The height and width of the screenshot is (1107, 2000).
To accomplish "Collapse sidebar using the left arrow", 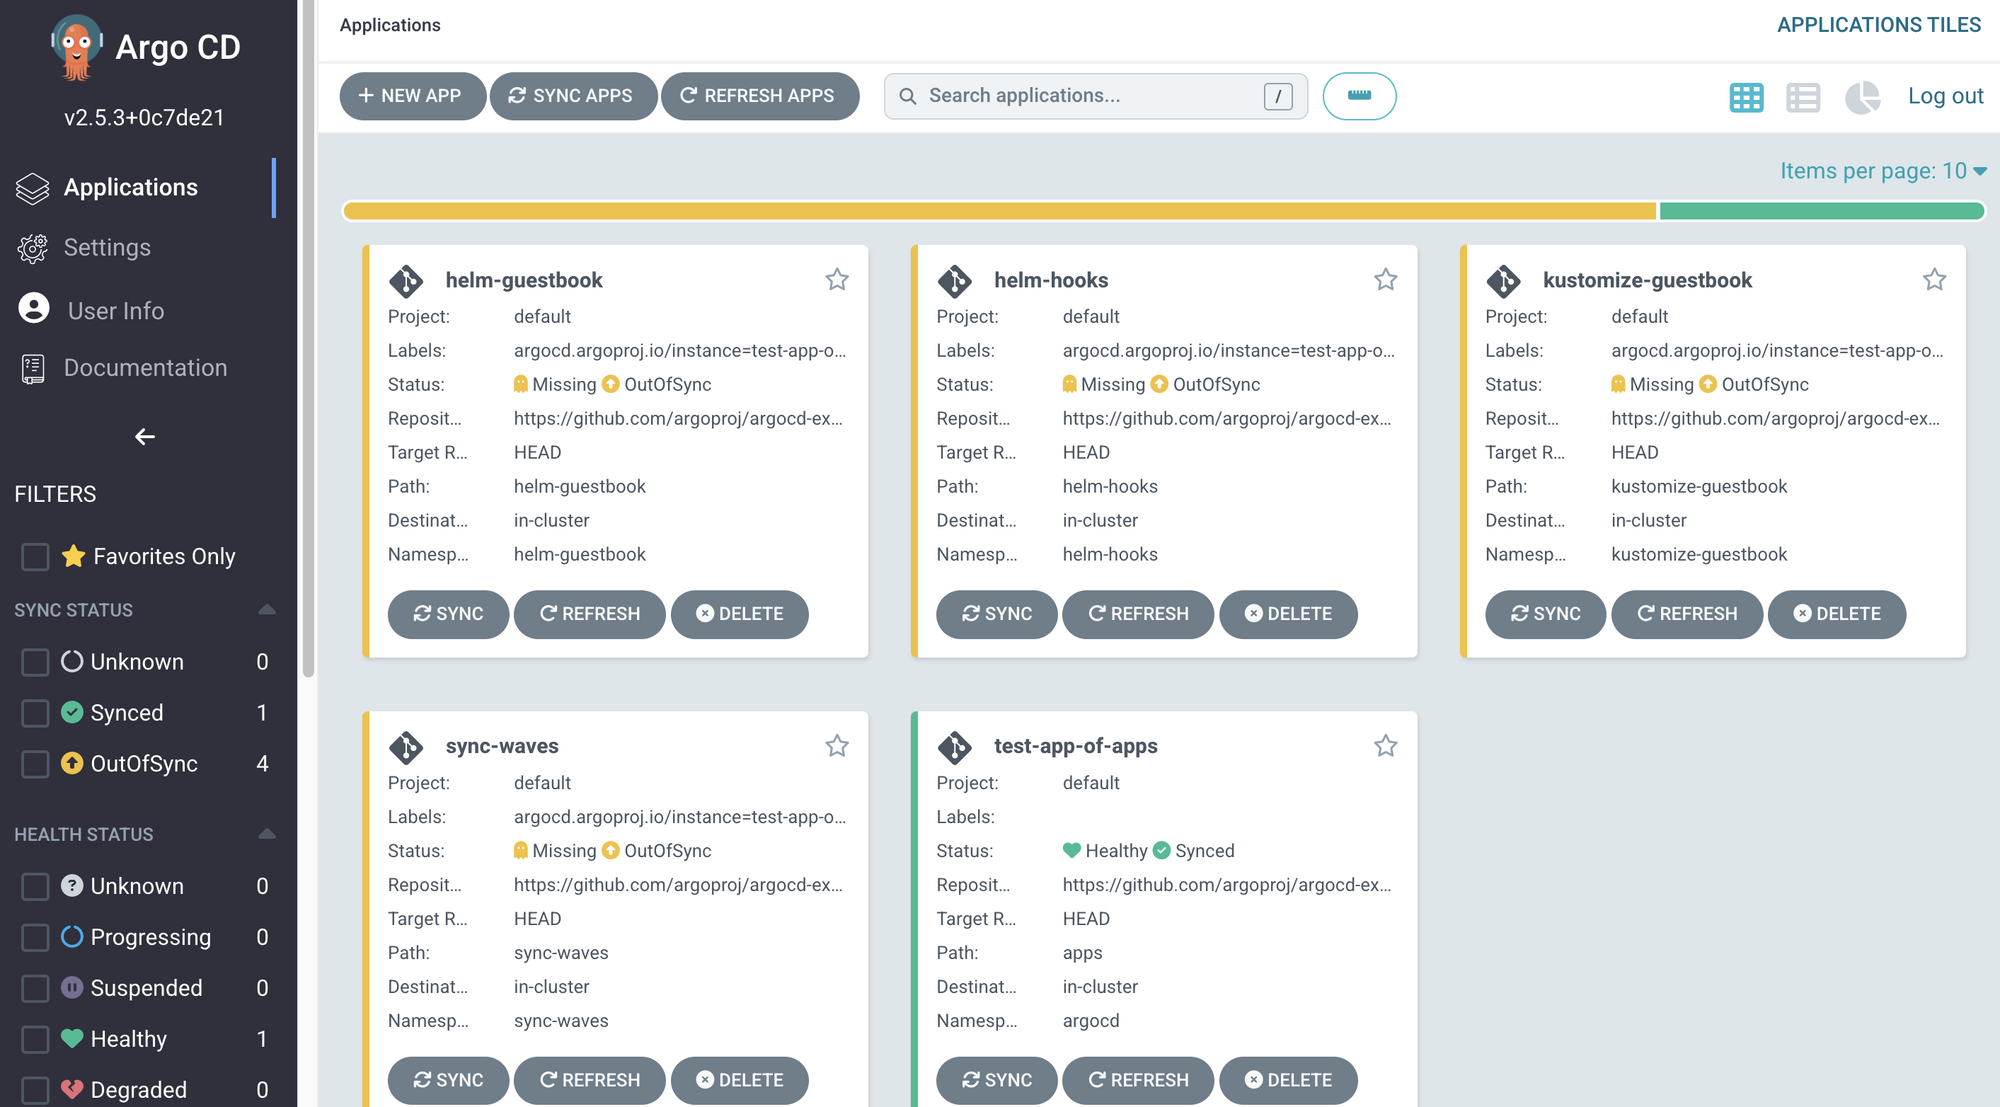I will (x=145, y=437).
